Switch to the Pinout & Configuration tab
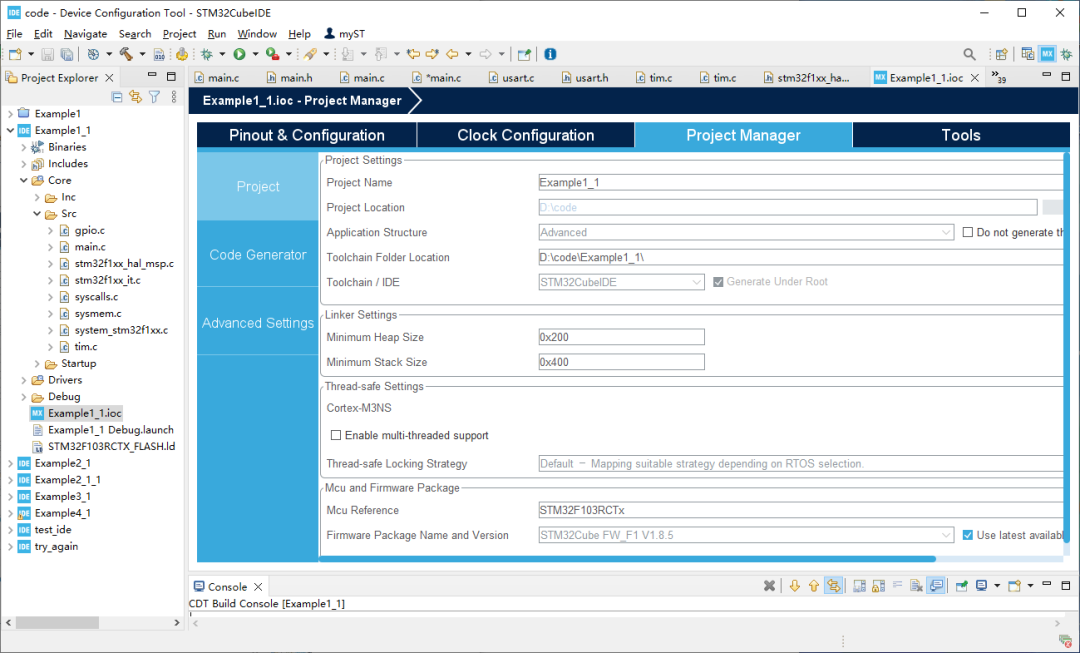Screen dimensions: 1080x653 click(307, 135)
